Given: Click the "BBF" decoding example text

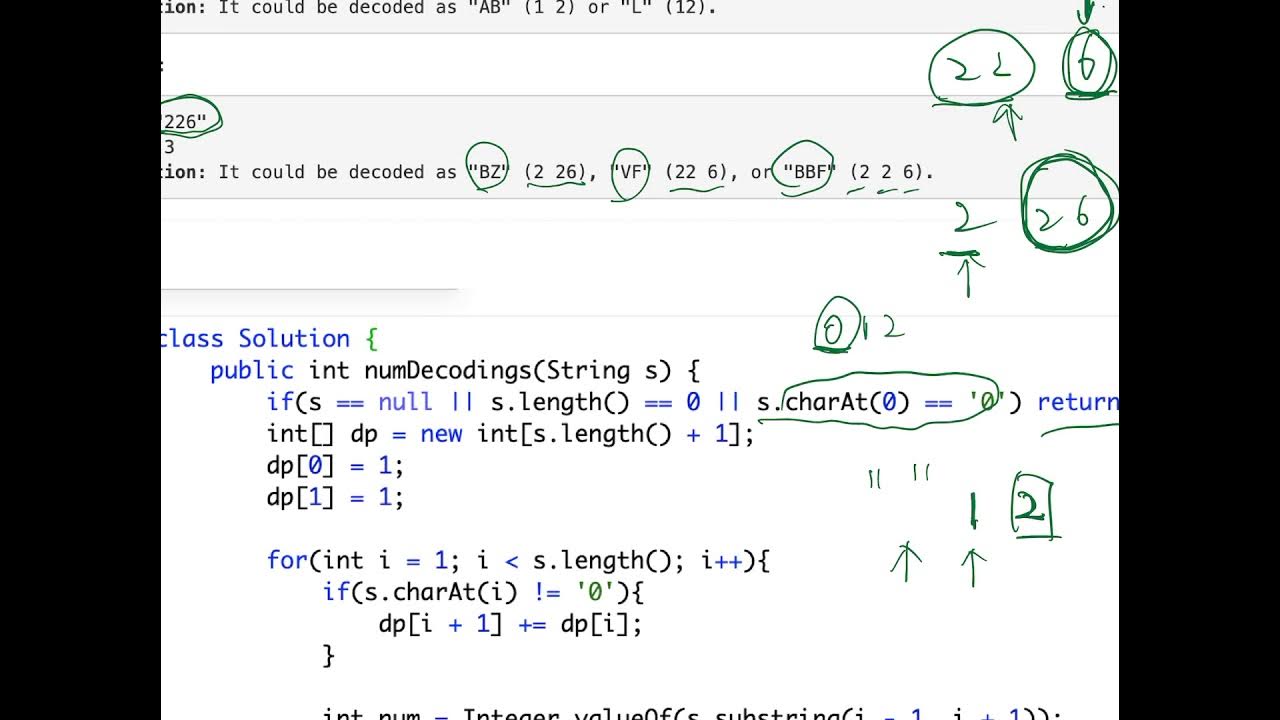Looking at the screenshot, I should (809, 172).
